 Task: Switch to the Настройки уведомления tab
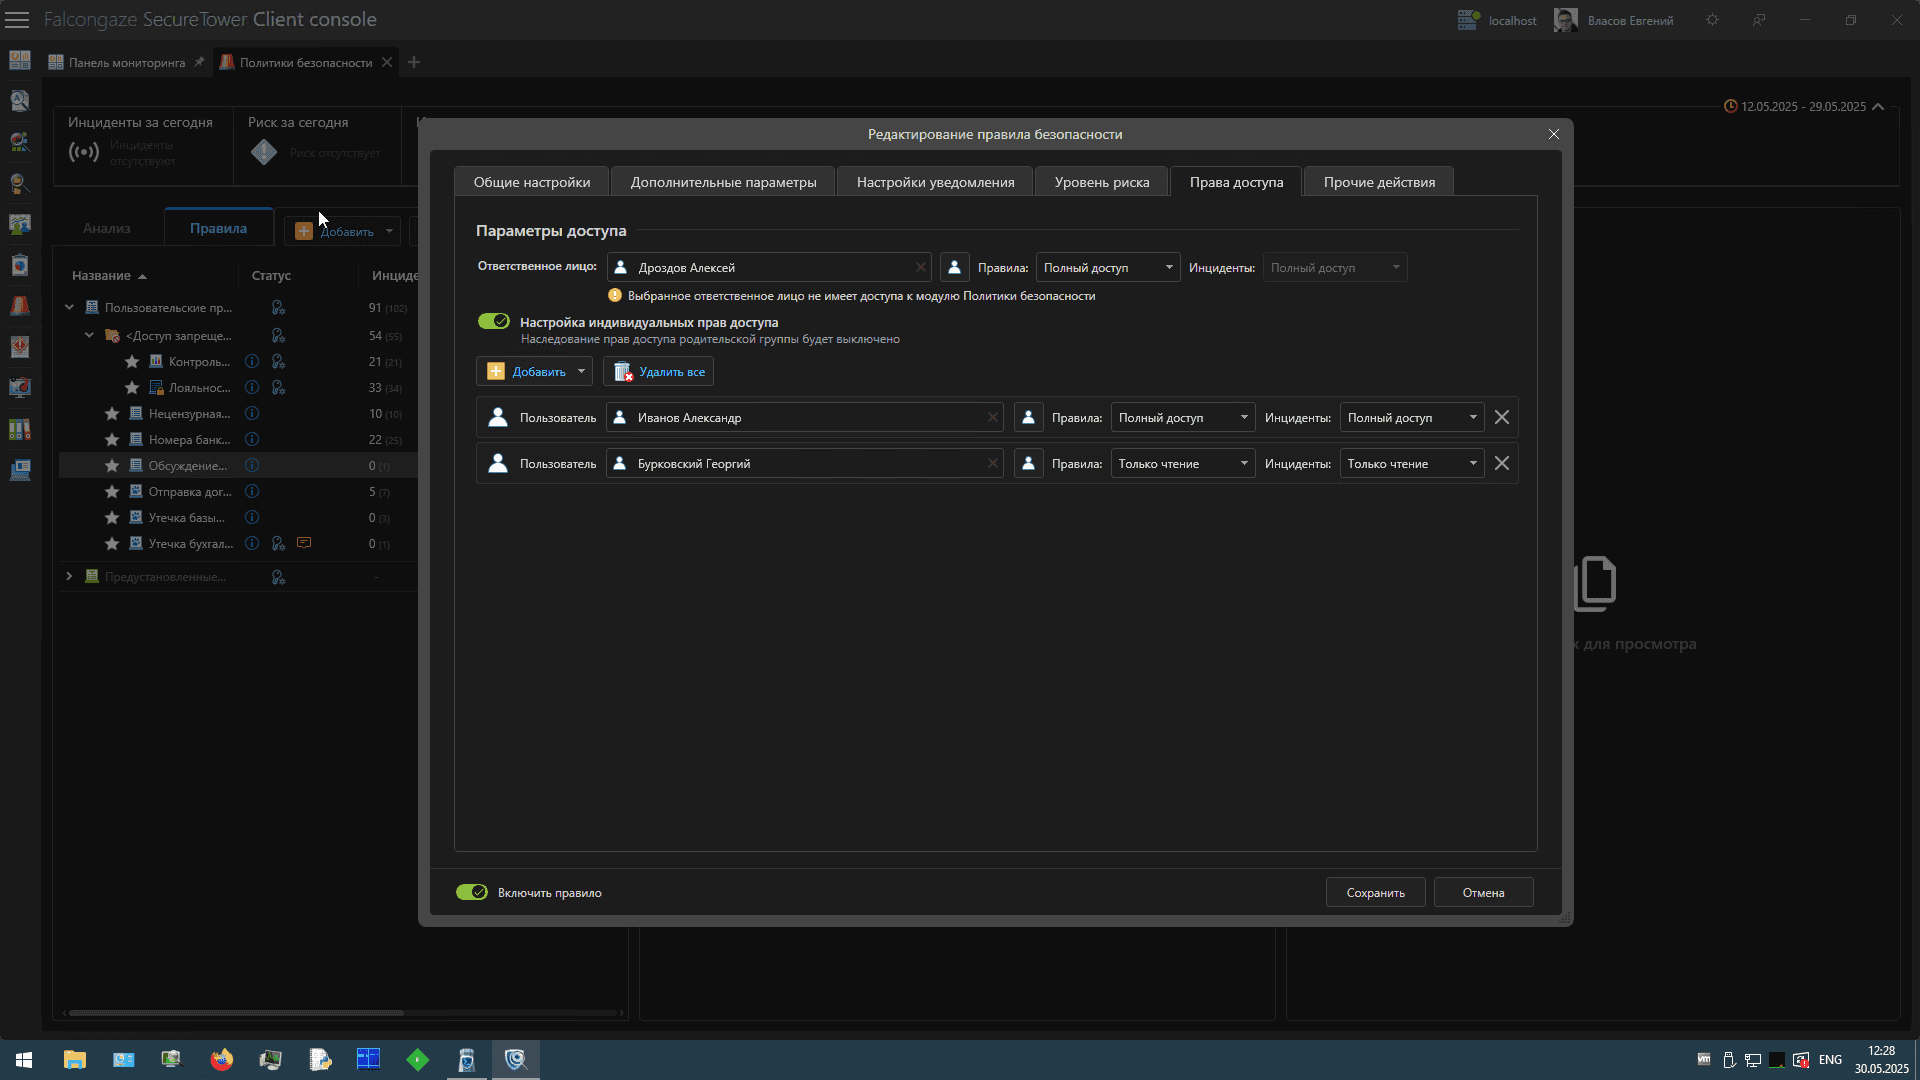(x=935, y=182)
